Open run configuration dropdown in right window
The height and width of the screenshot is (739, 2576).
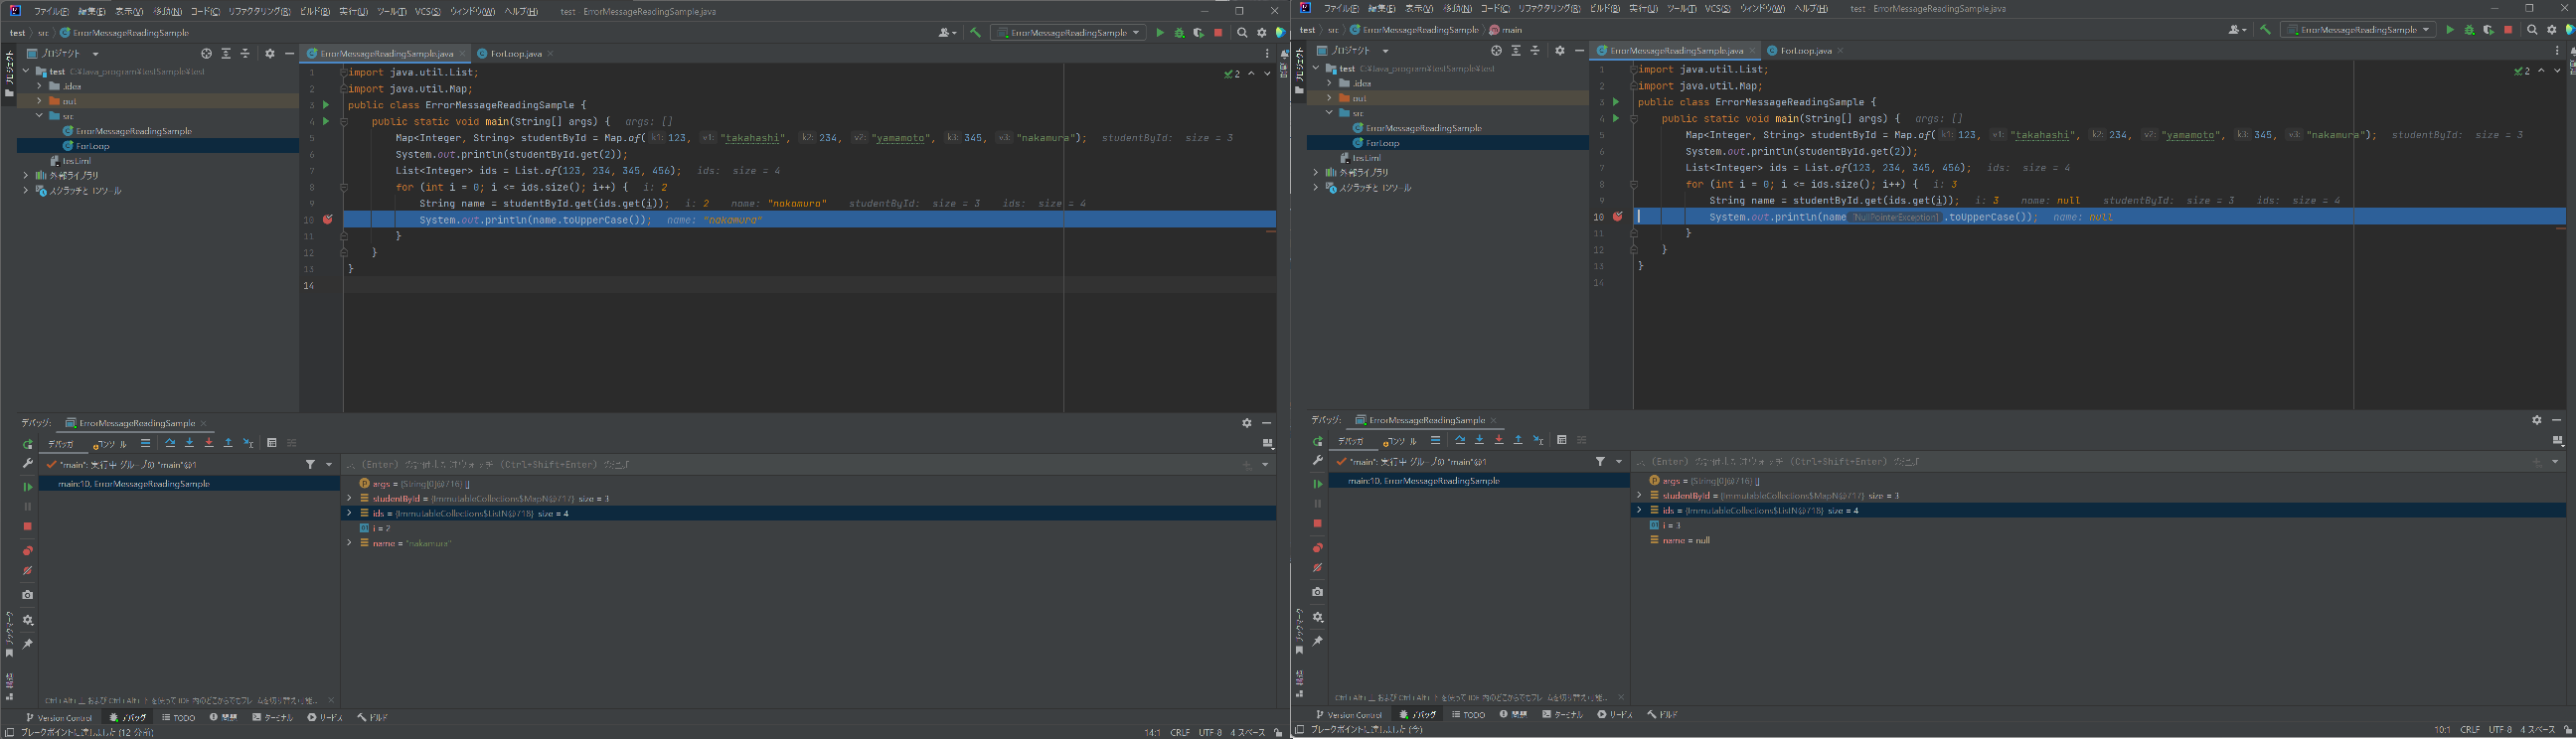point(2357,30)
